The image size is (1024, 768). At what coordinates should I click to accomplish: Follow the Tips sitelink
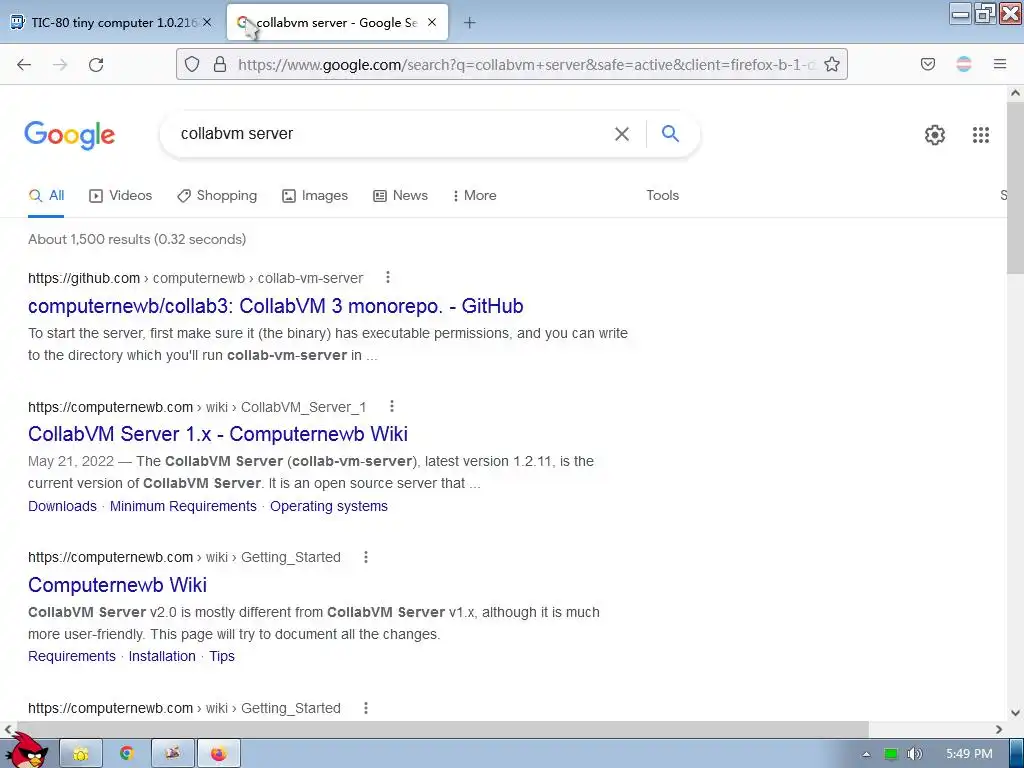tap(222, 656)
